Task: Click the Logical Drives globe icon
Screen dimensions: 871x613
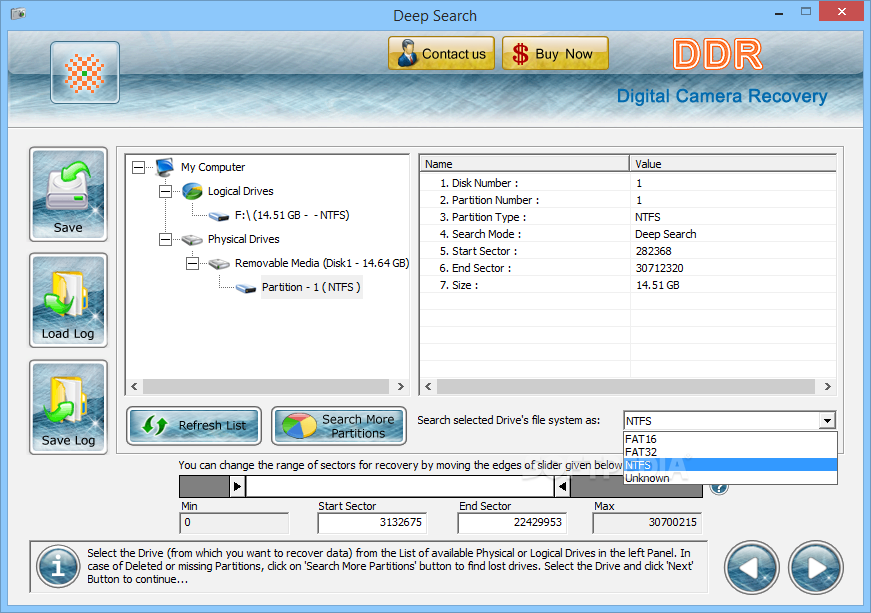Action: 192,191
